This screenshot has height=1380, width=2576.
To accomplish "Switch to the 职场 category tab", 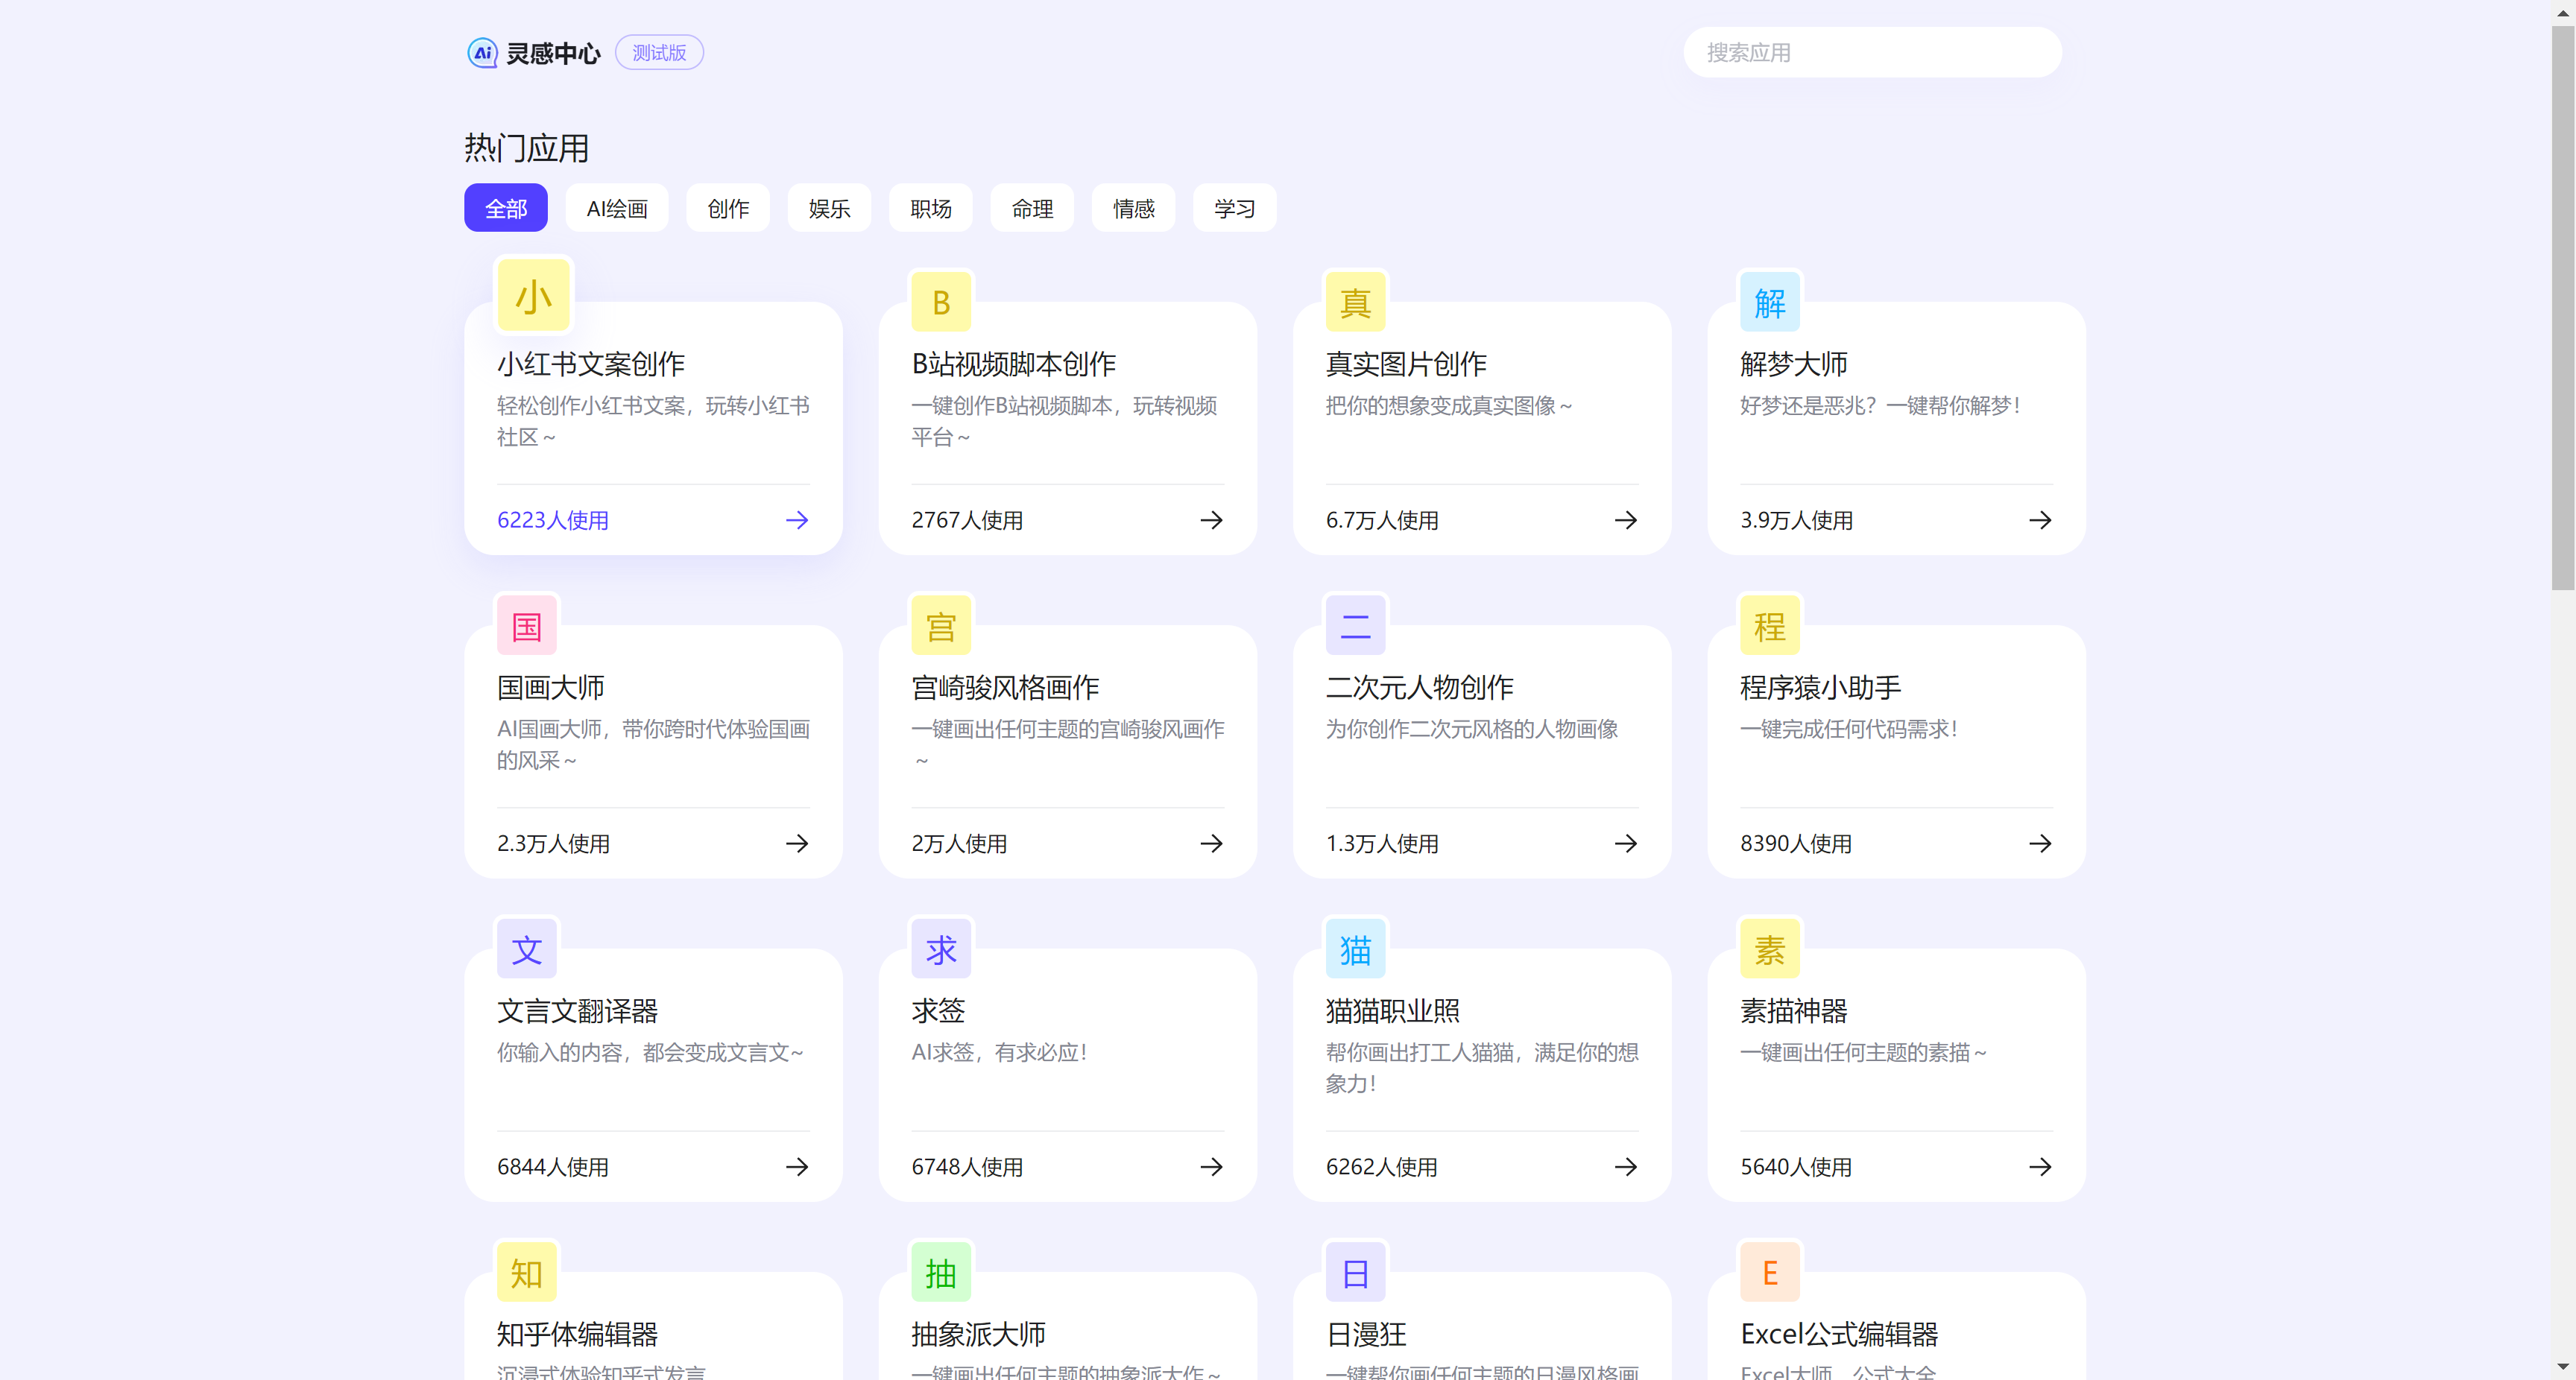I will point(931,208).
